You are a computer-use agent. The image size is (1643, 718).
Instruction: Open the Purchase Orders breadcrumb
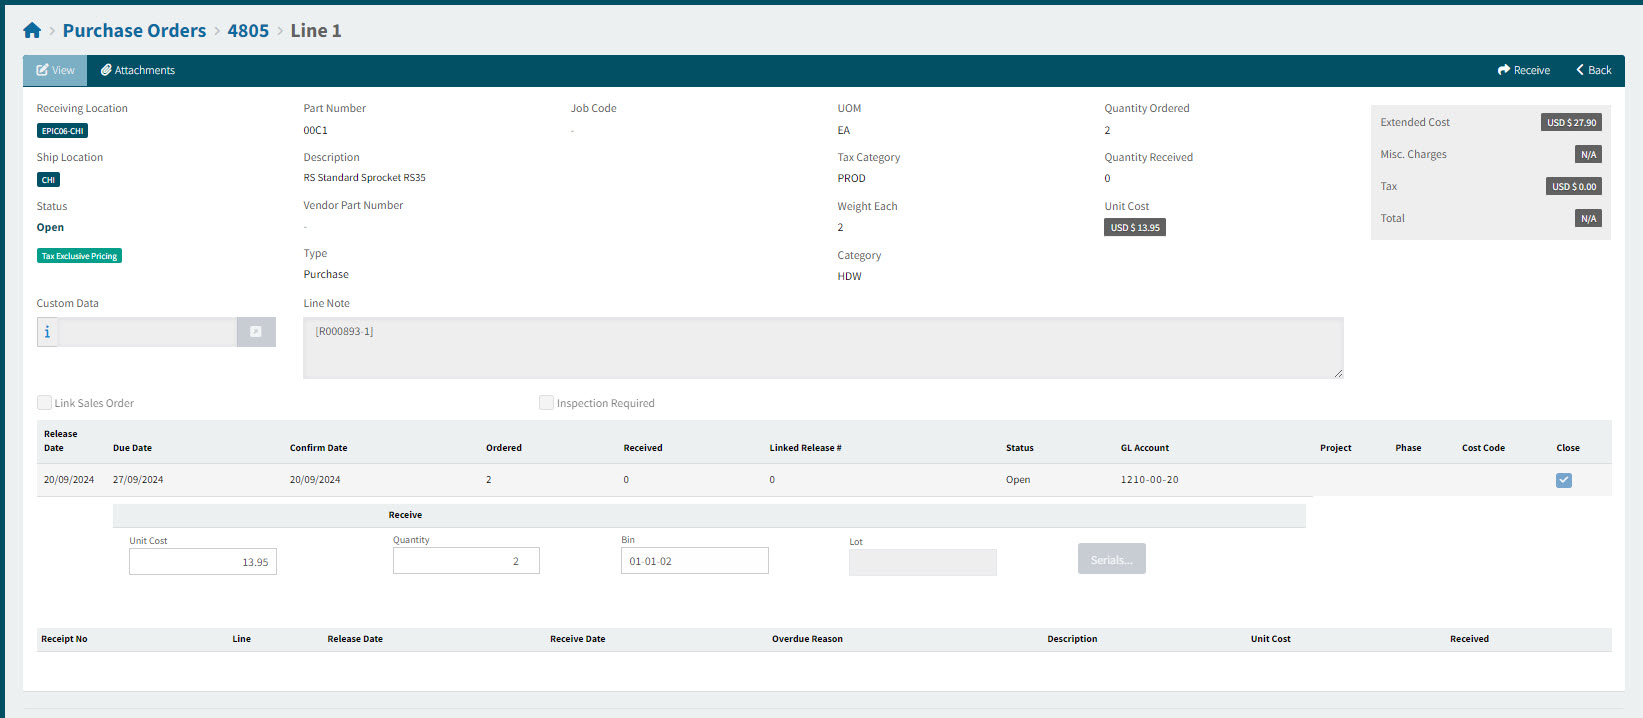134,31
